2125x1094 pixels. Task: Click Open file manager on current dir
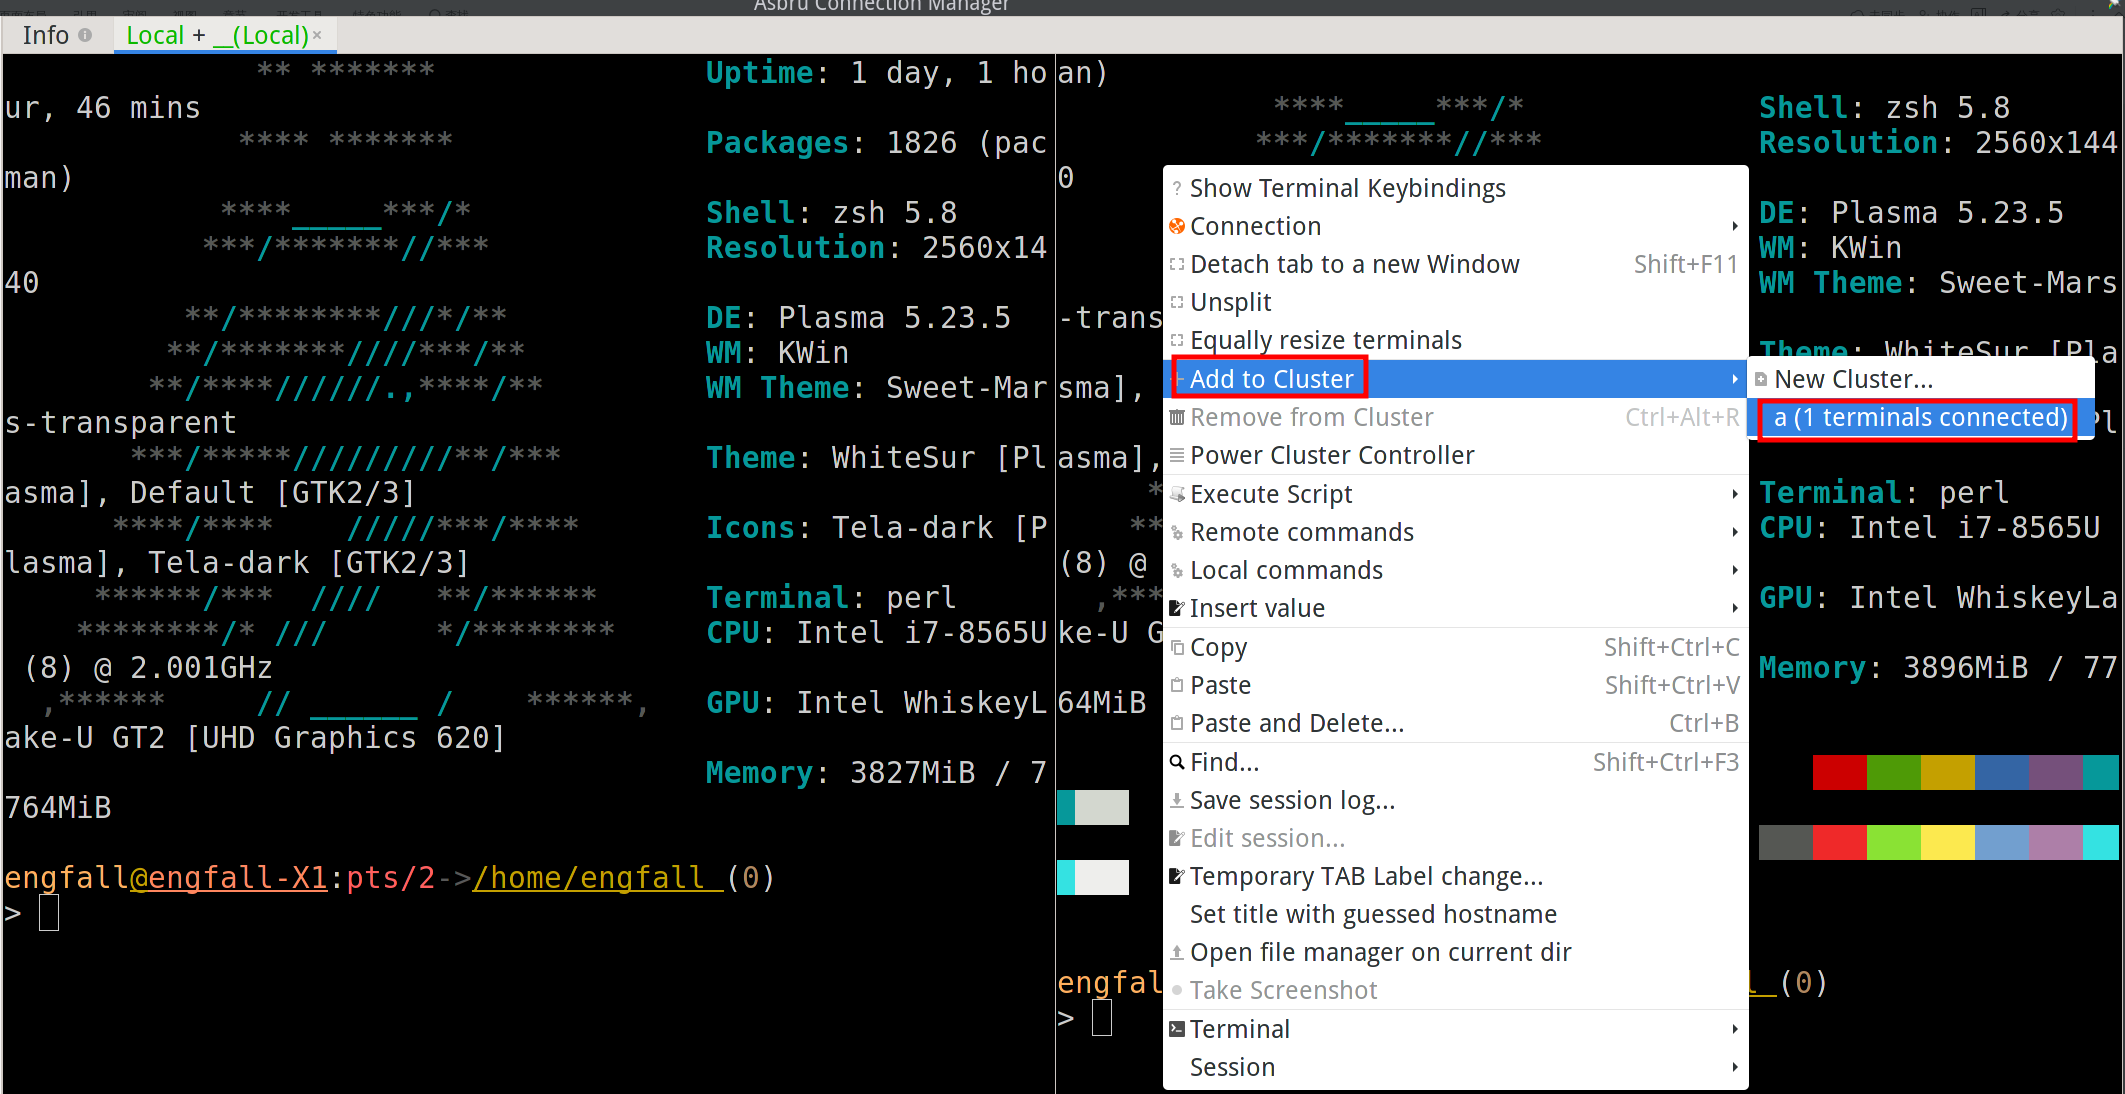click(1380, 952)
